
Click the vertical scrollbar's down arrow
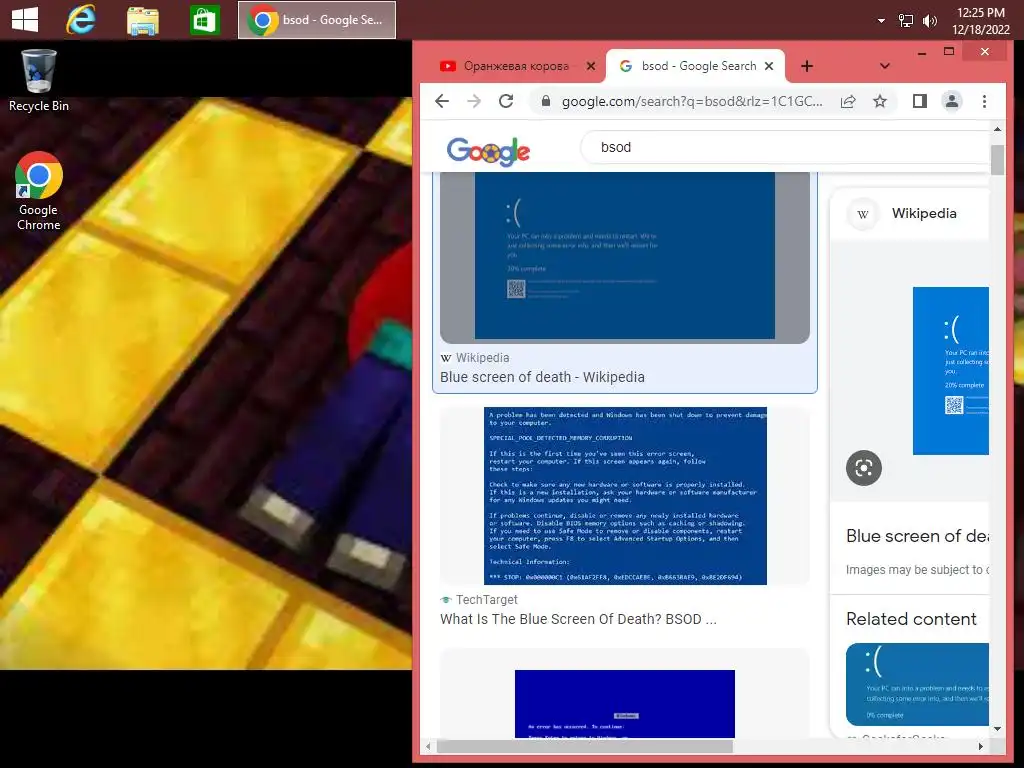997,729
